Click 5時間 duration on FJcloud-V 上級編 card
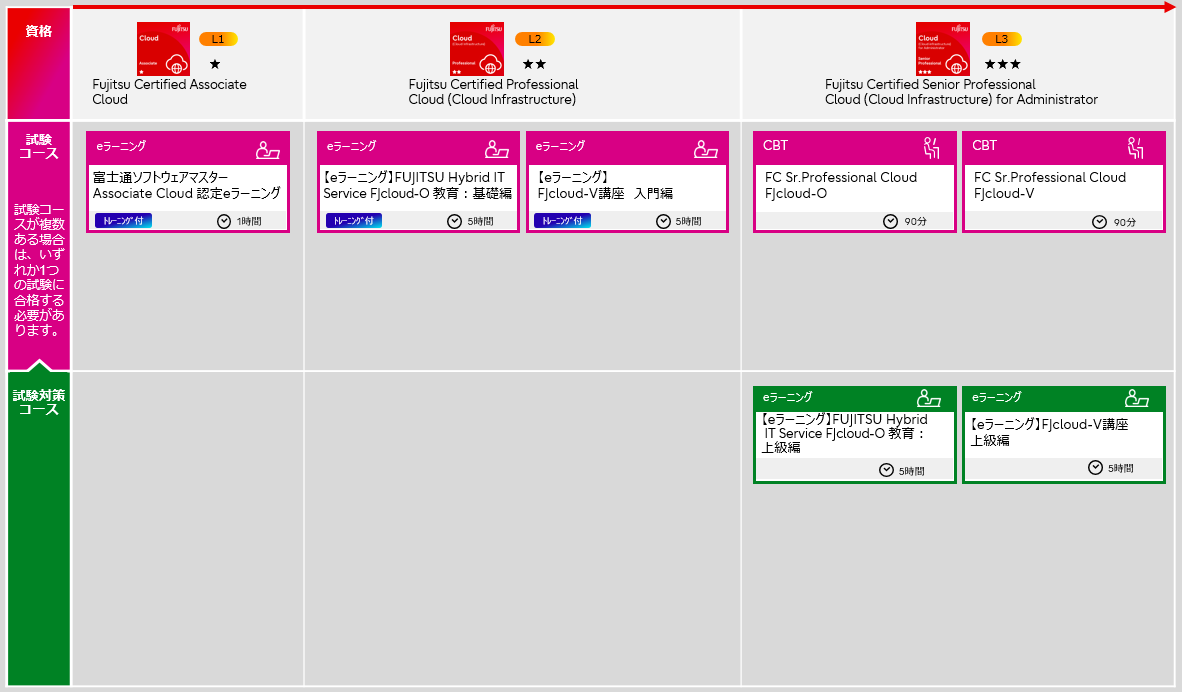1182x692 pixels. tap(1121, 469)
